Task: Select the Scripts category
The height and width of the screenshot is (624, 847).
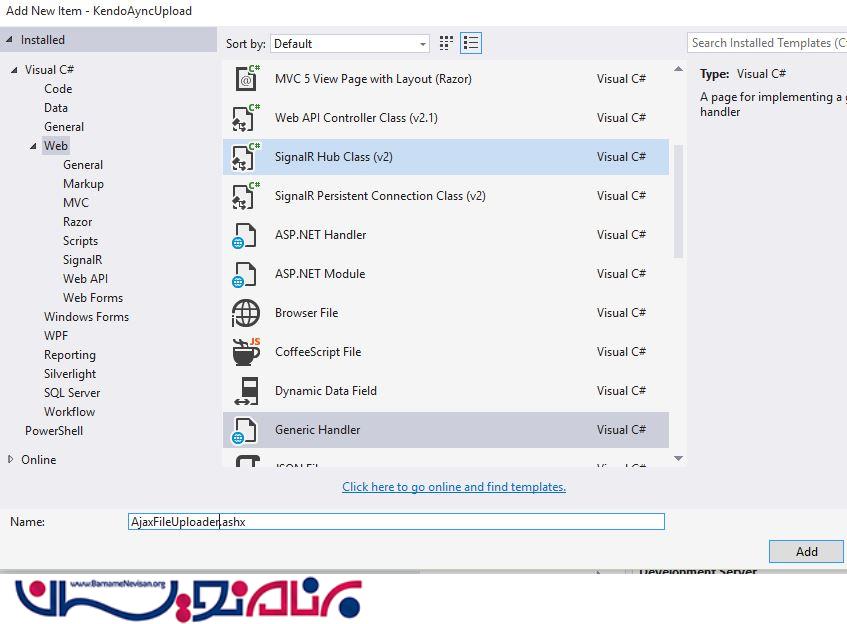Action: [80, 240]
